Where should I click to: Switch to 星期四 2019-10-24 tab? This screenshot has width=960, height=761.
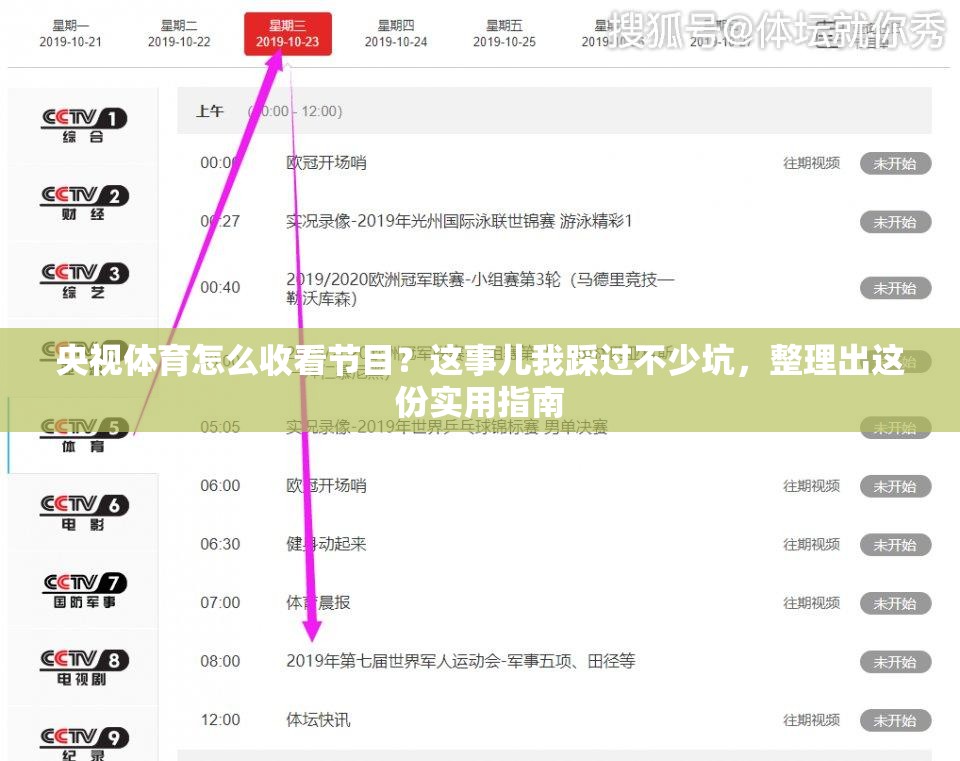(396, 34)
